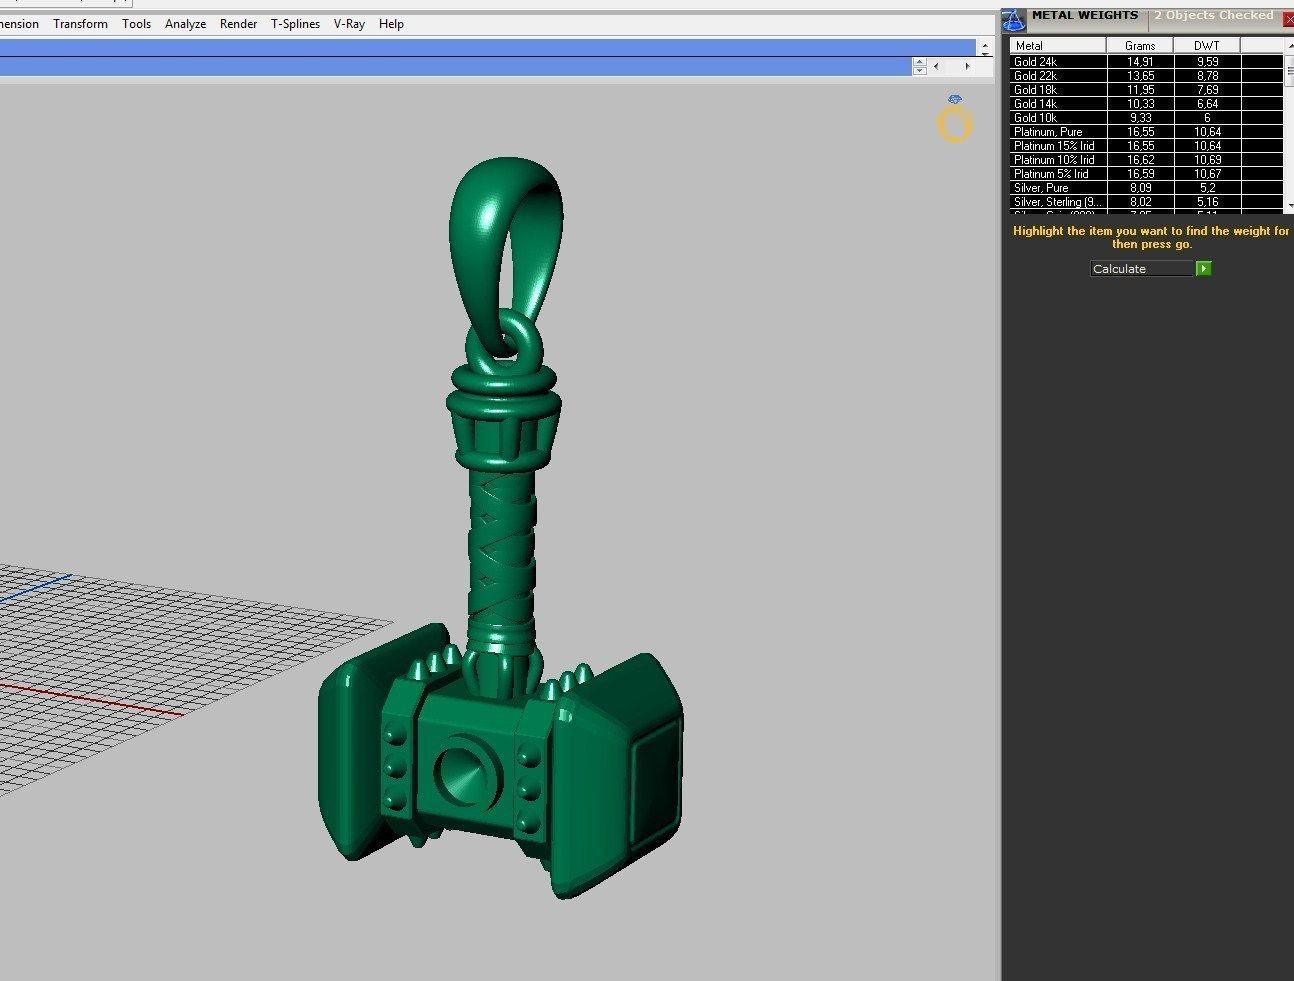Select the Silver, Pure row
This screenshot has height=981, width=1294.
click(1146, 187)
